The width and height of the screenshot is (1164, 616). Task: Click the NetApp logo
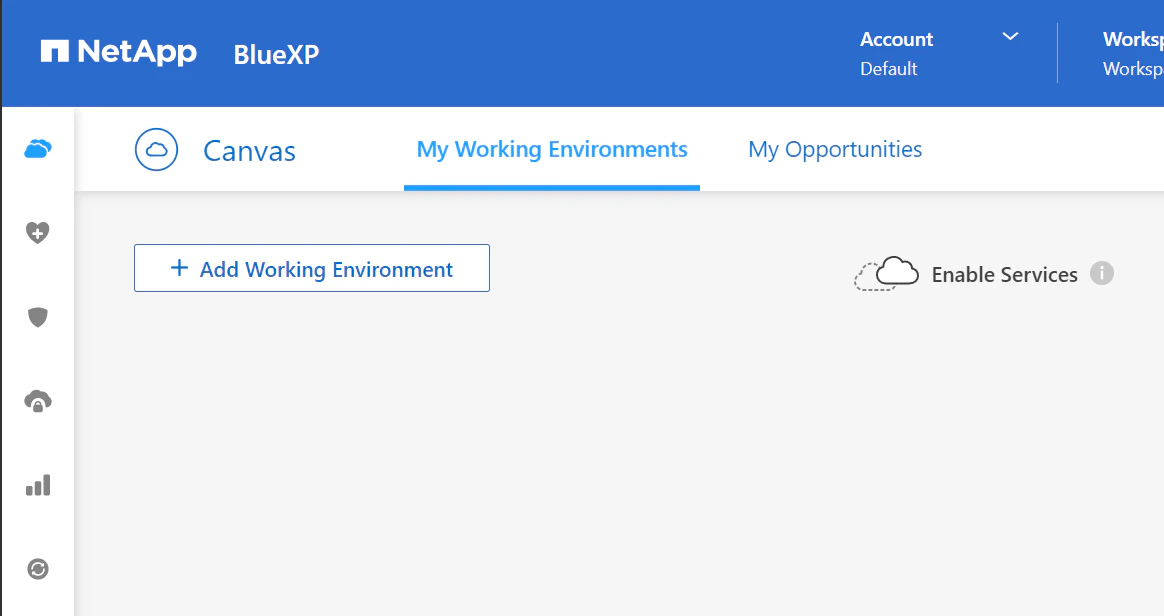pos(119,52)
